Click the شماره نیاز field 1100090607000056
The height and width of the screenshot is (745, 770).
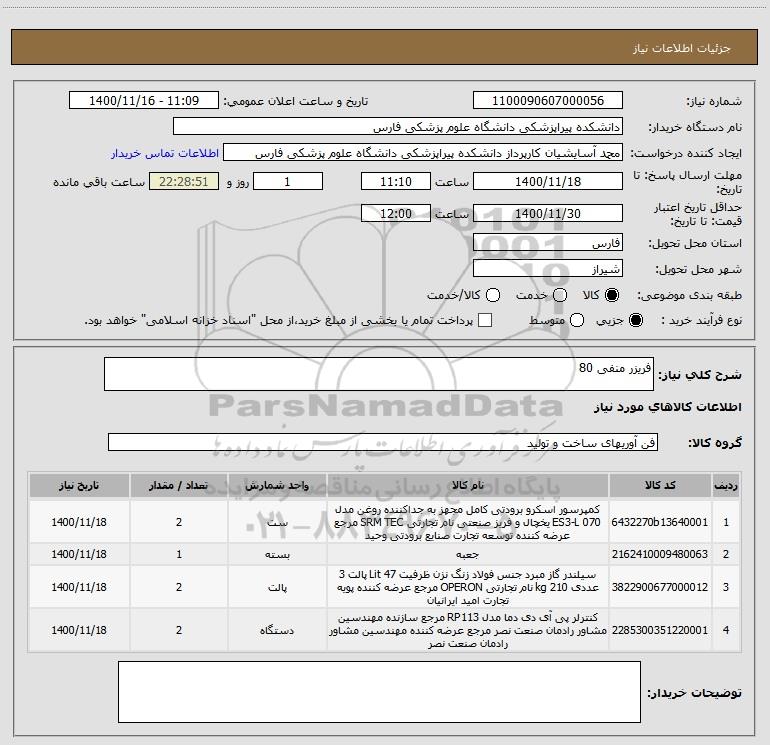coord(548,101)
